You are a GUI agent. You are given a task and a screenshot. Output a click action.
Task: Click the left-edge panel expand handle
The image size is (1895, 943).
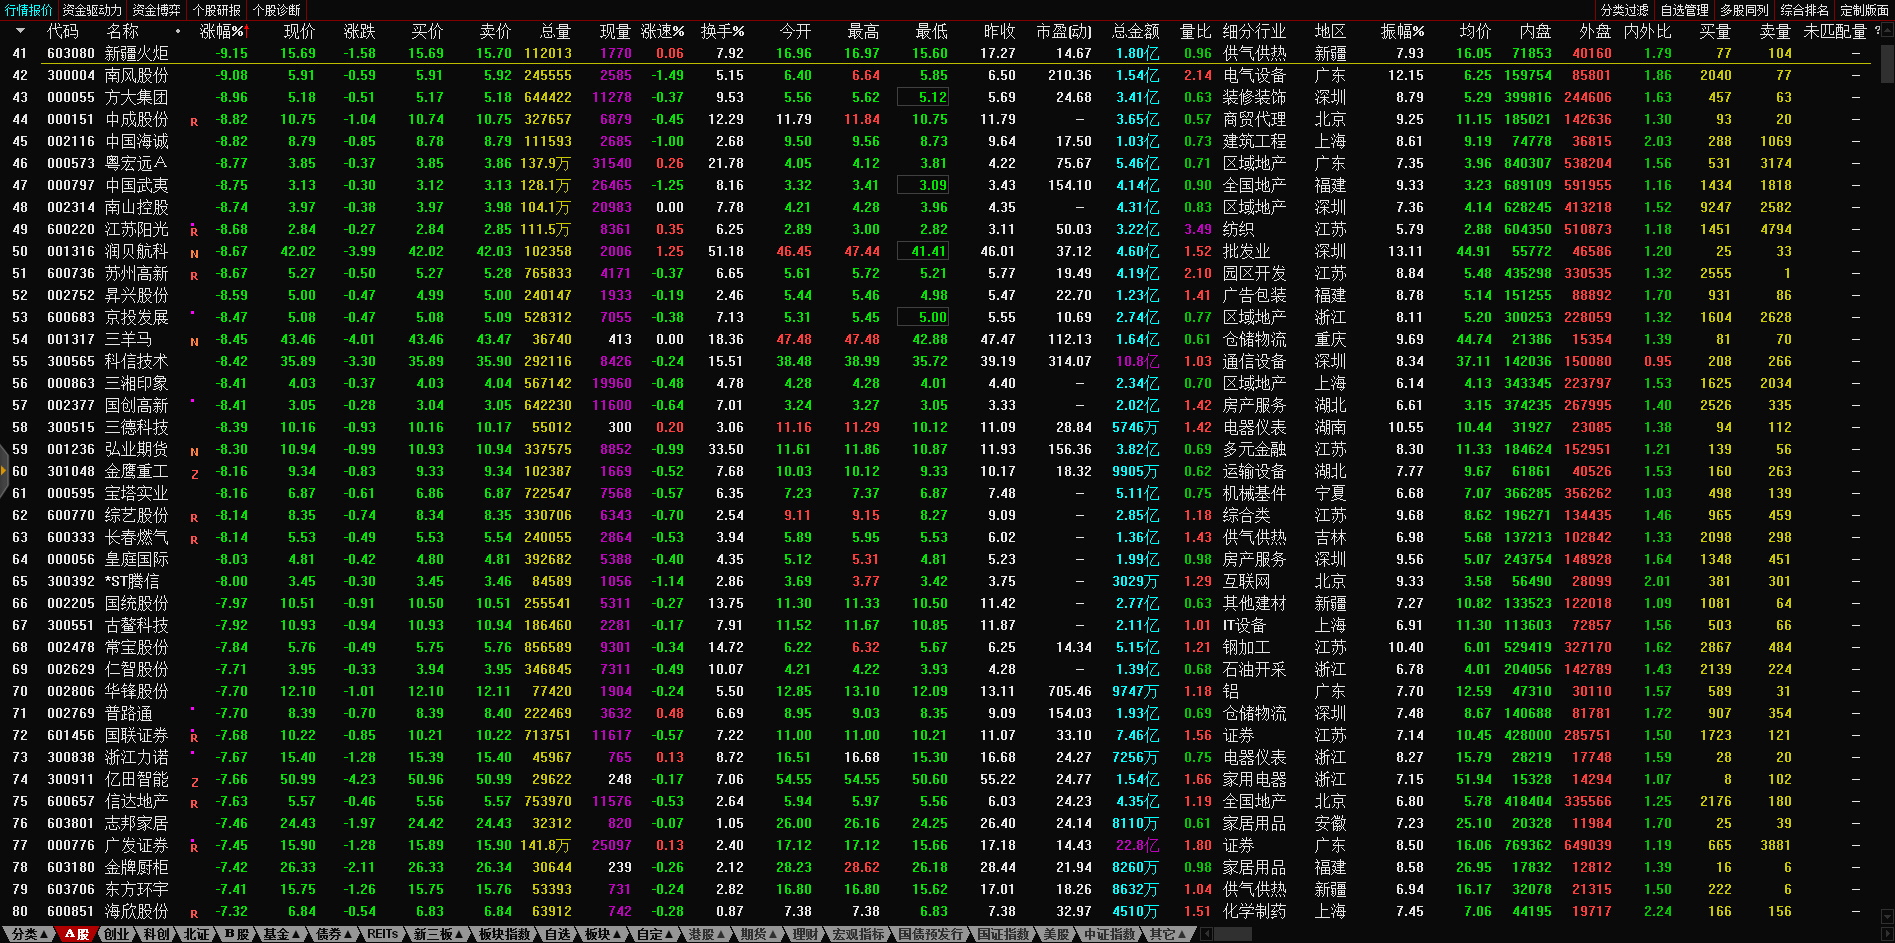4,471
